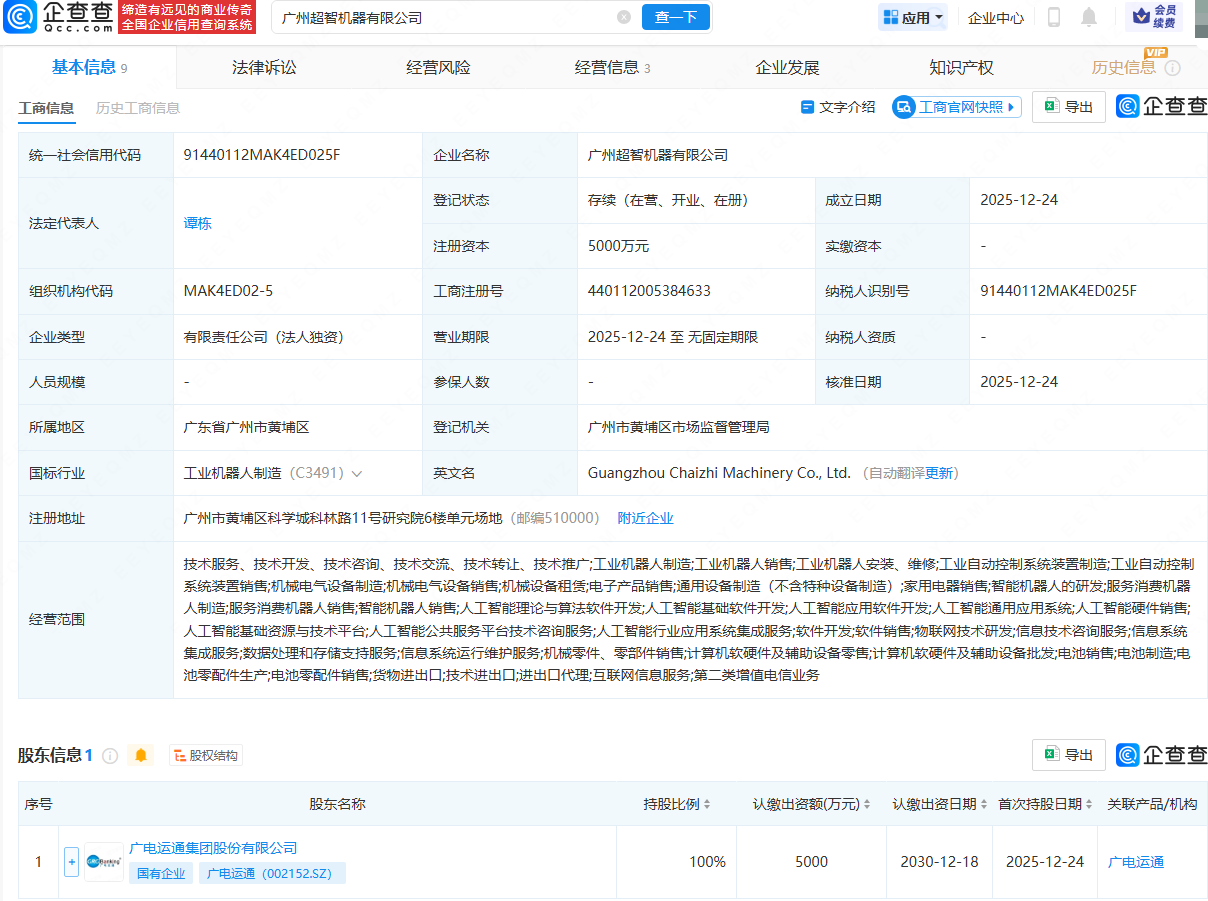The image size is (1208, 901).
Task: Toggle the monitoring bell next to 股东信息
Action: [x=140, y=756]
